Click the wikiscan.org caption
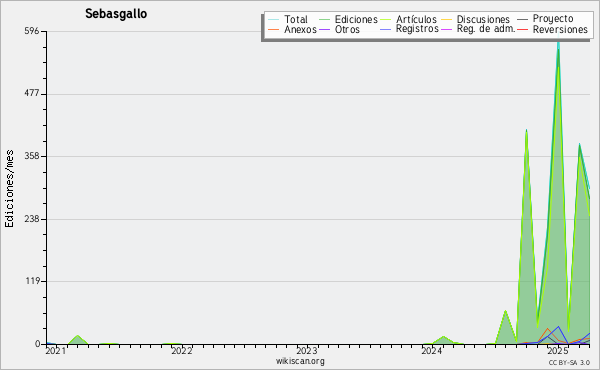Screen dimensions: 600x370 (300, 361)
